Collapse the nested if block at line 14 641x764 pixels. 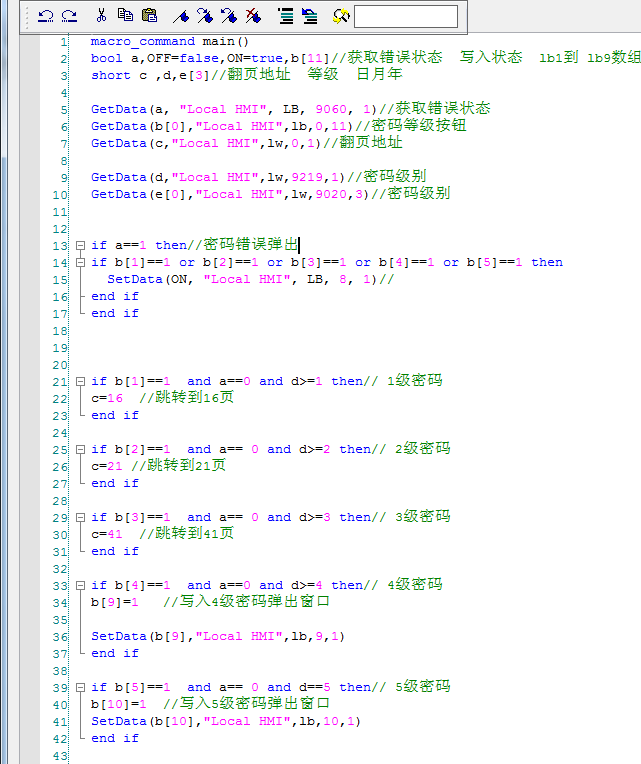(81, 262)
